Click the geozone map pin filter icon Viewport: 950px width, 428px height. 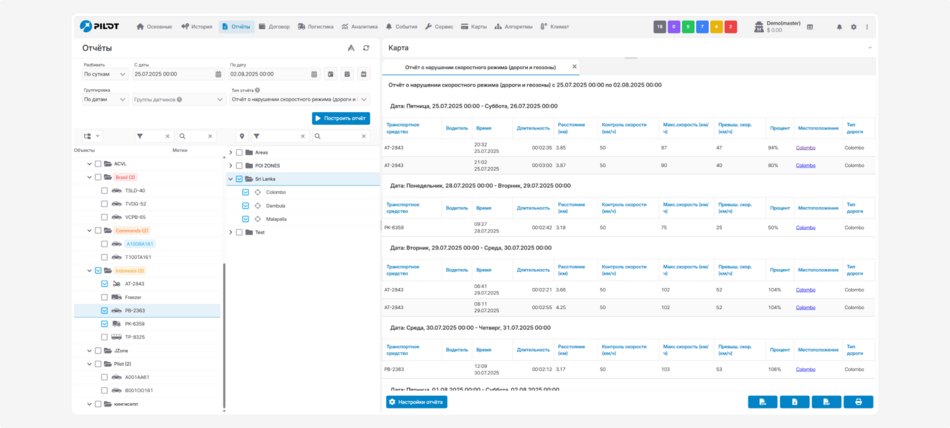point(242,136)
